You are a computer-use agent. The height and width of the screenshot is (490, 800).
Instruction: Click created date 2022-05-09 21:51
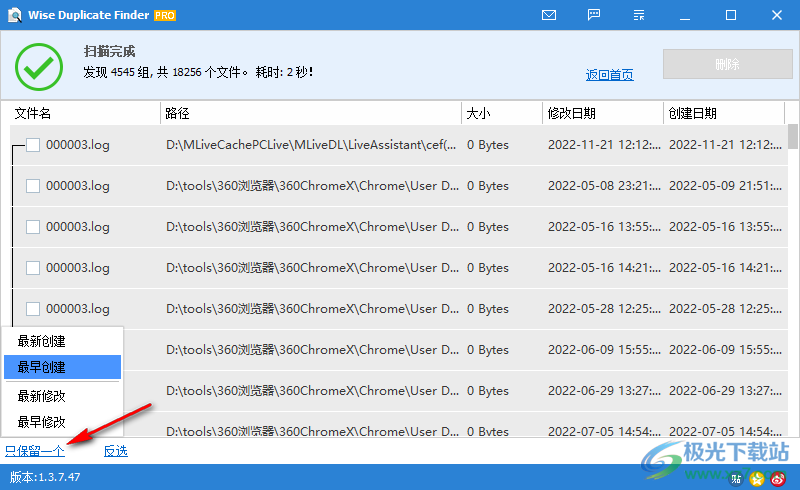click(x=725, y=186)
